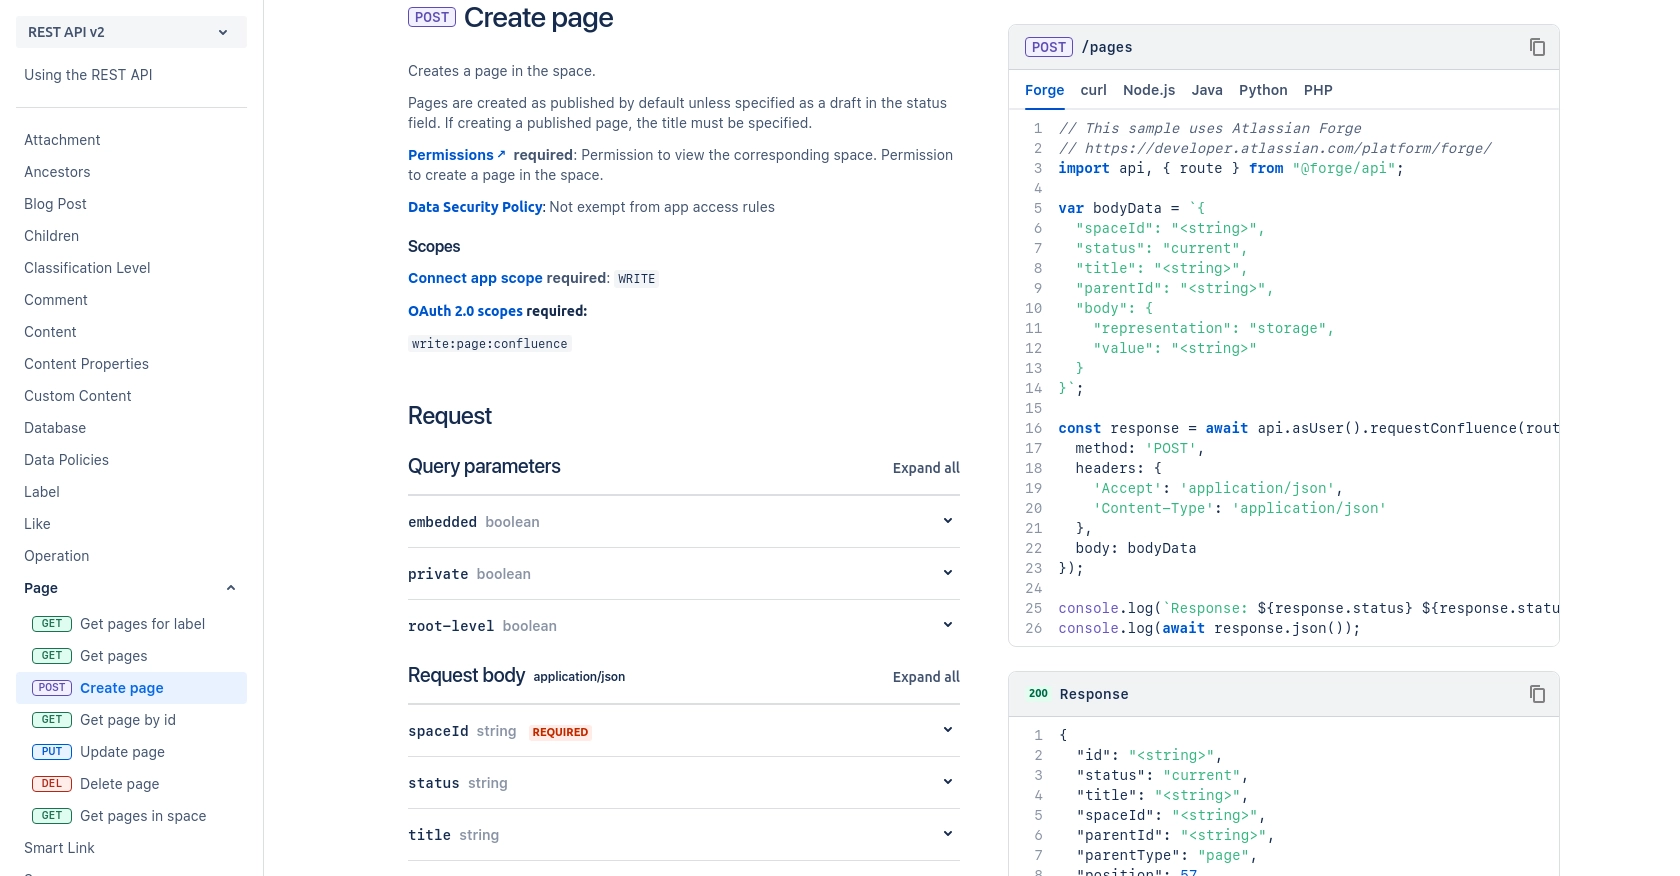Open the Permissions external link
Screen dimensions: 1680x876
click(x=457, y=155)
